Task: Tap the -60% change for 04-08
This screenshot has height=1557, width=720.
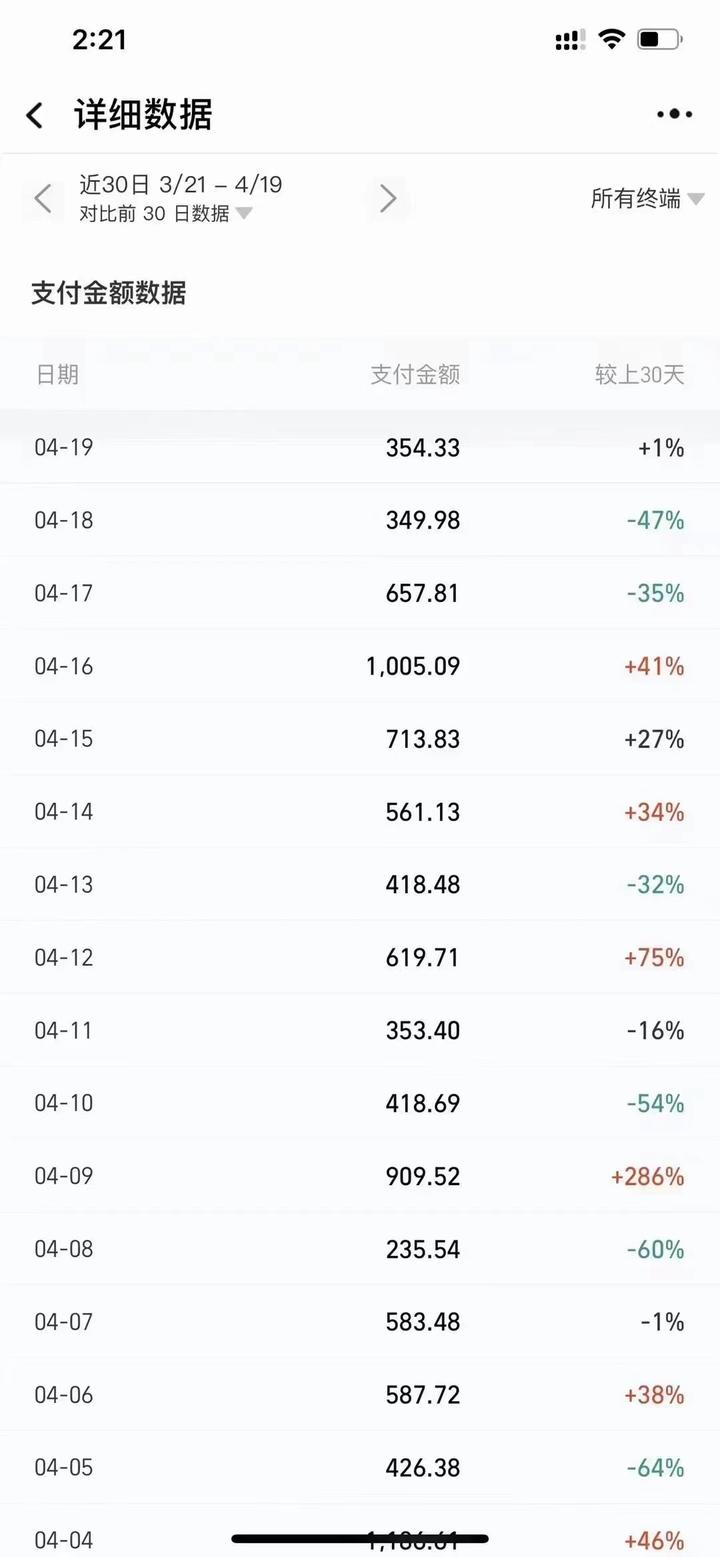Action: pyautogui.click(x=655, y=1249)
